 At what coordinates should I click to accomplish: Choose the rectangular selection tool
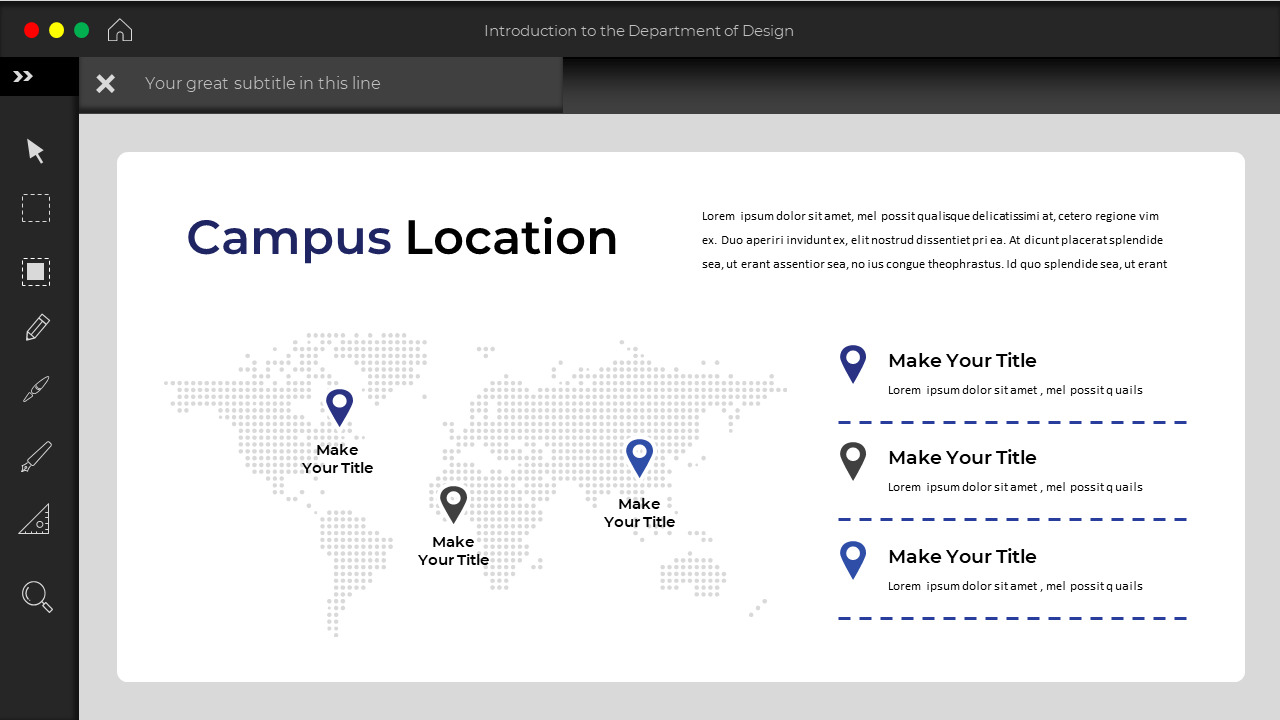coord(35,208)
